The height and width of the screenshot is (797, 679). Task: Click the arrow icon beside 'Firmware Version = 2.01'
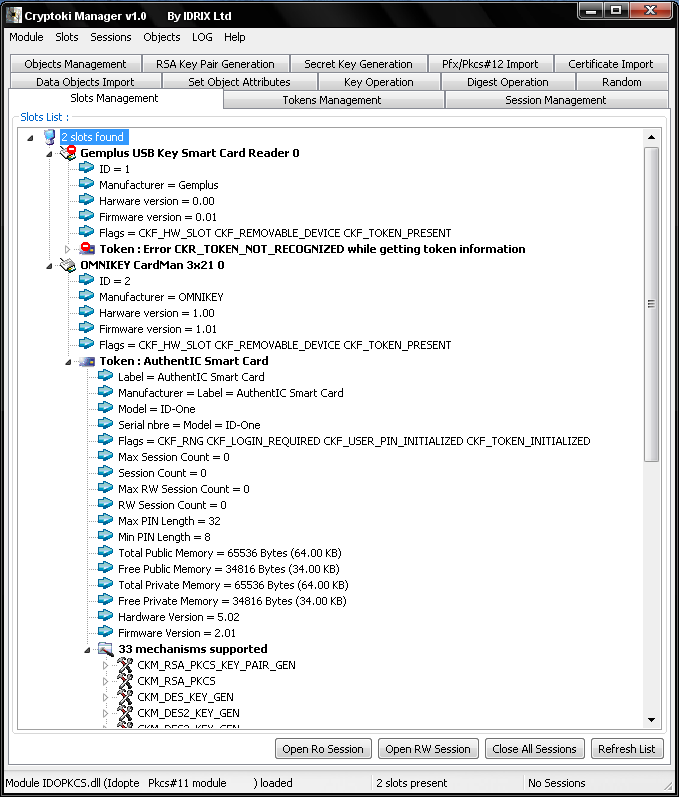tap(105, 631)
